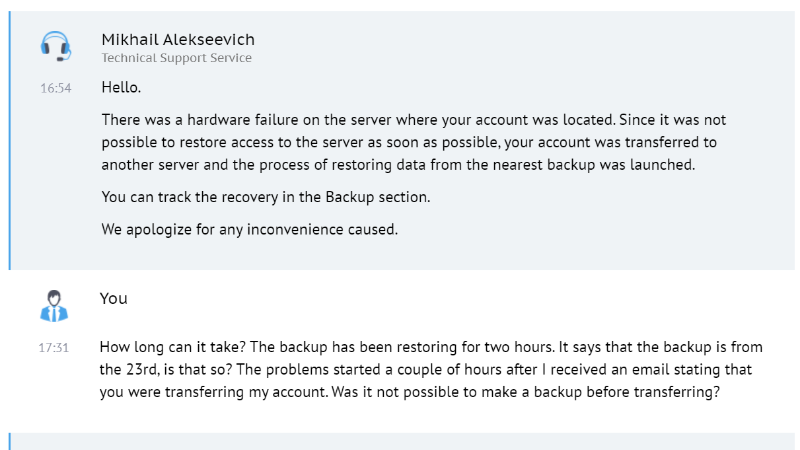Click the "We apologize for any inconvenience" line

pos(249,229)
